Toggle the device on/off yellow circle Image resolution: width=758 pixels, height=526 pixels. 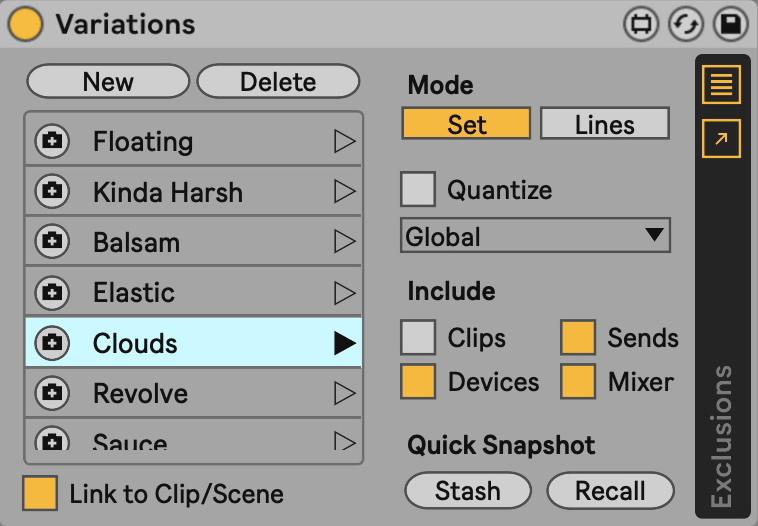point(25,24)
